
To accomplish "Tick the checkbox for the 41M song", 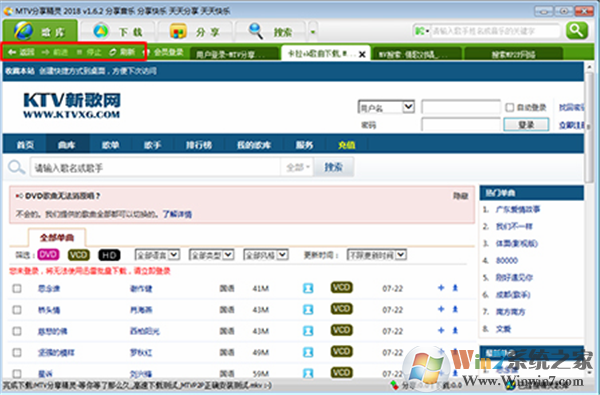I will 17,288.
